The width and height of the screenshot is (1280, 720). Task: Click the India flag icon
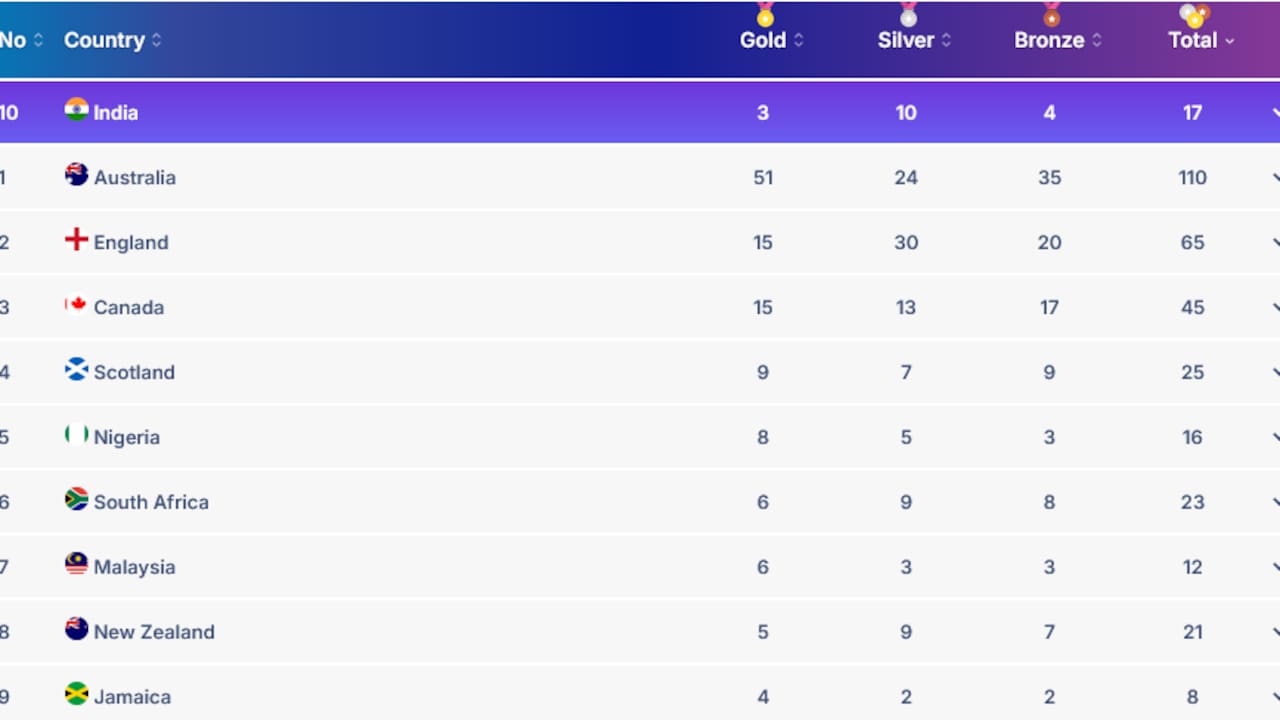point(76,109)
